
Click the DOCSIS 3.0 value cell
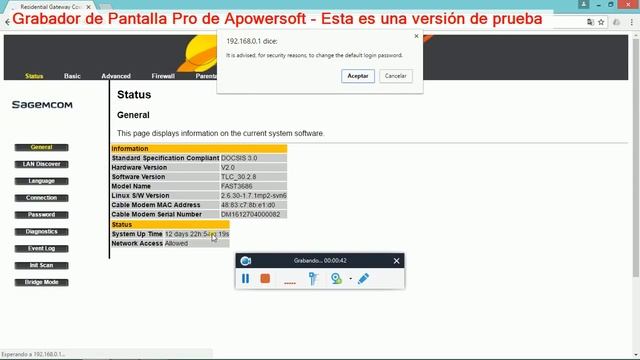click(x=253, y=158)
